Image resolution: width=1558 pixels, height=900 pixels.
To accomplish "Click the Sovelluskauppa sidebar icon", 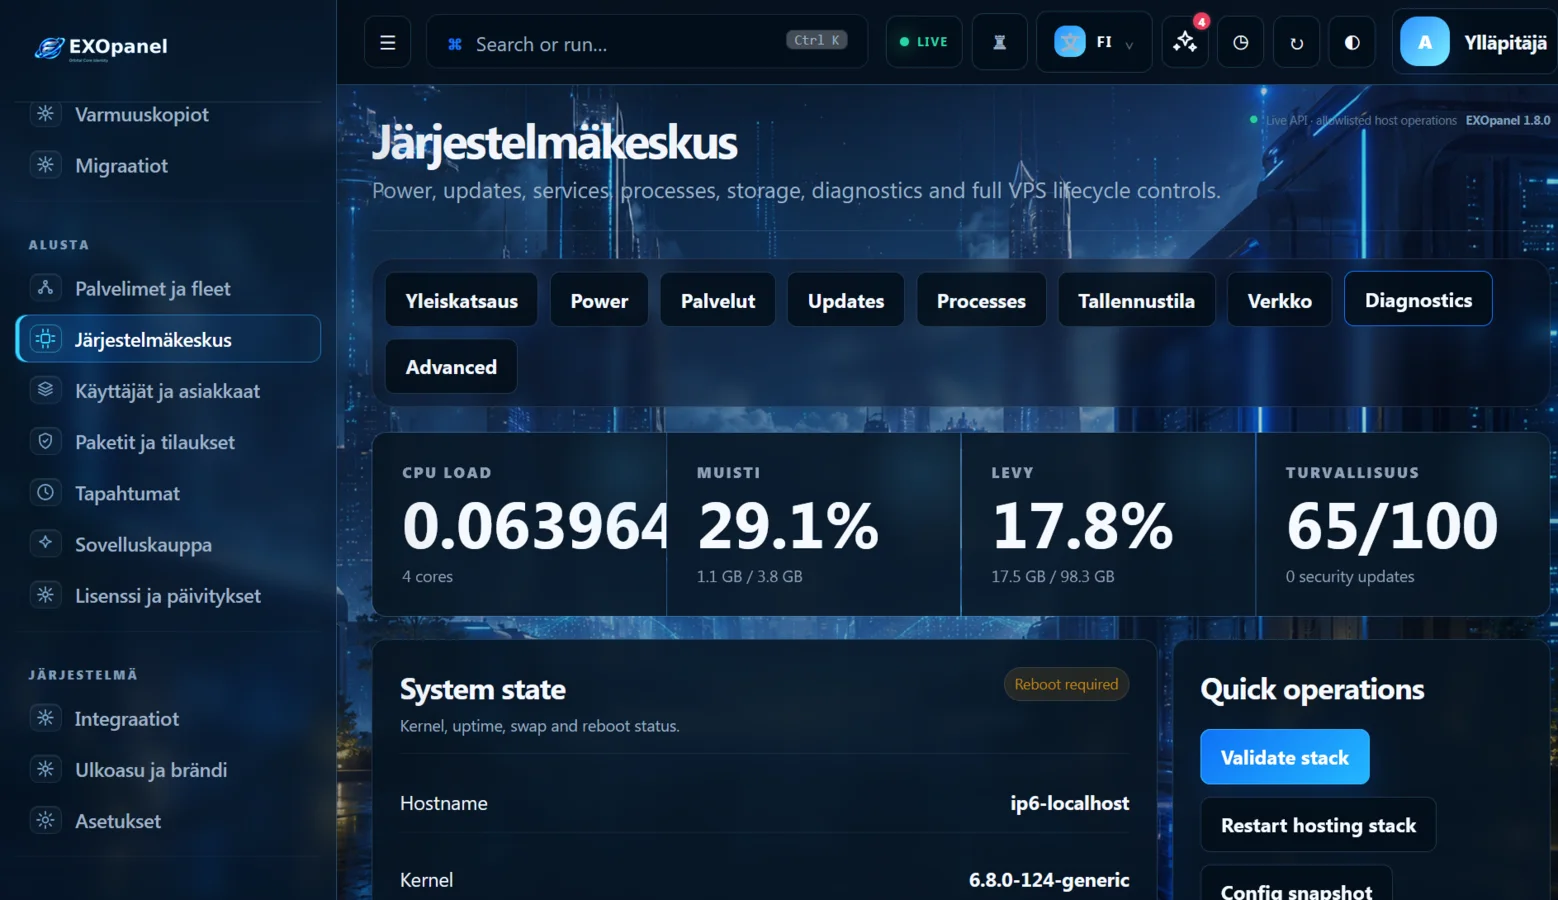I will pos(45,543).
